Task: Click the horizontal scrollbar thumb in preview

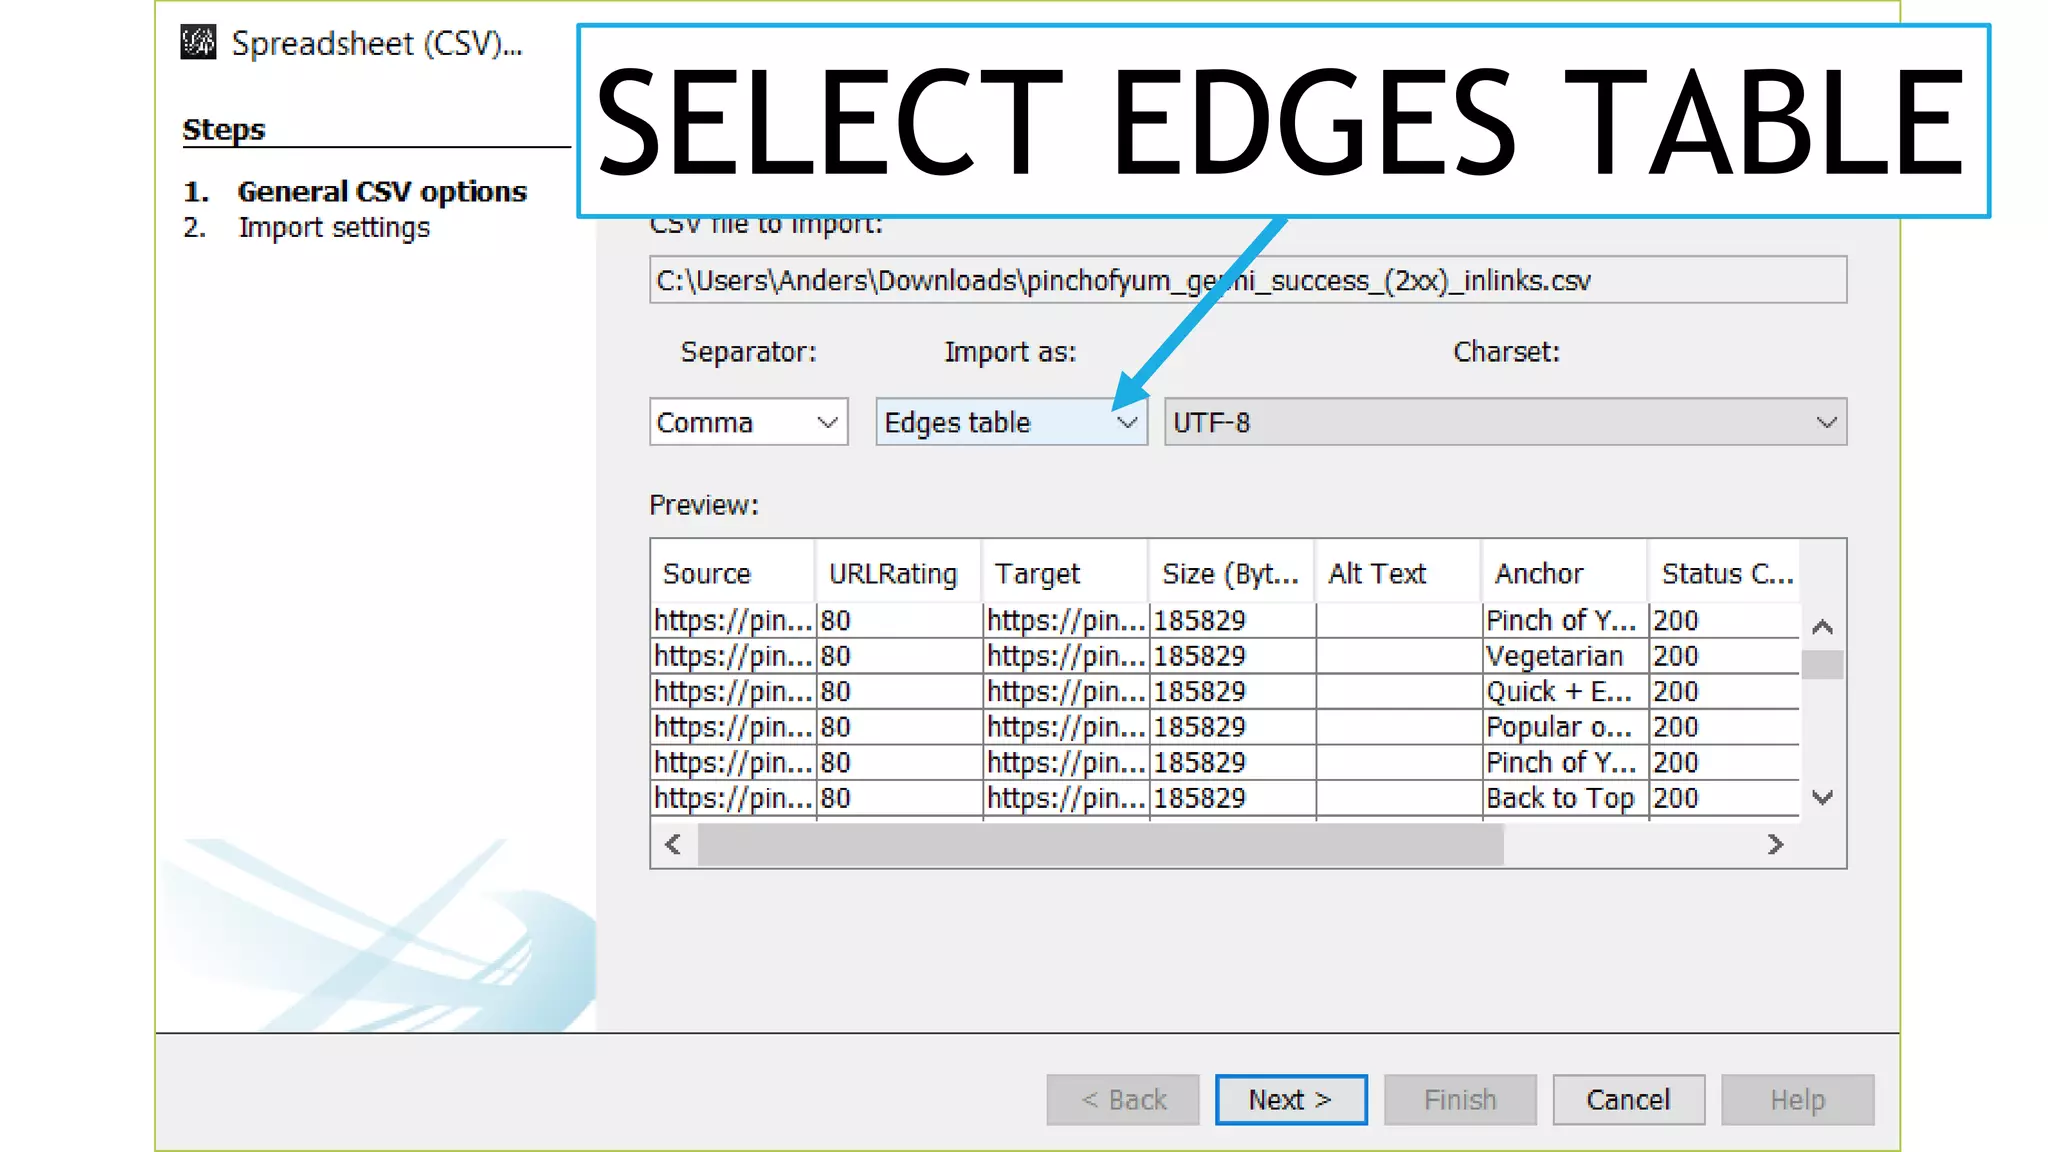Action: (1100, 845)
